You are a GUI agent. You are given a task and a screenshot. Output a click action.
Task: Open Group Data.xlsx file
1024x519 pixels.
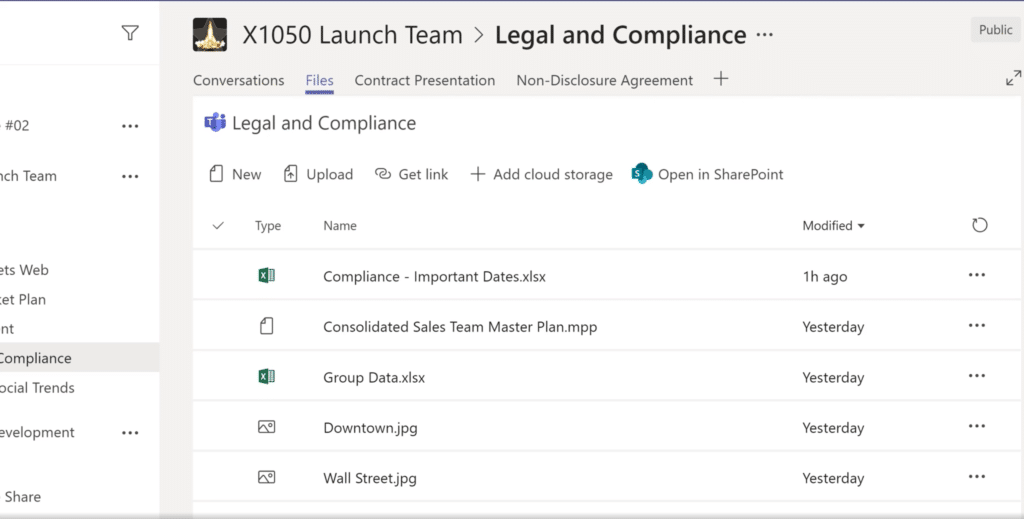374,377
